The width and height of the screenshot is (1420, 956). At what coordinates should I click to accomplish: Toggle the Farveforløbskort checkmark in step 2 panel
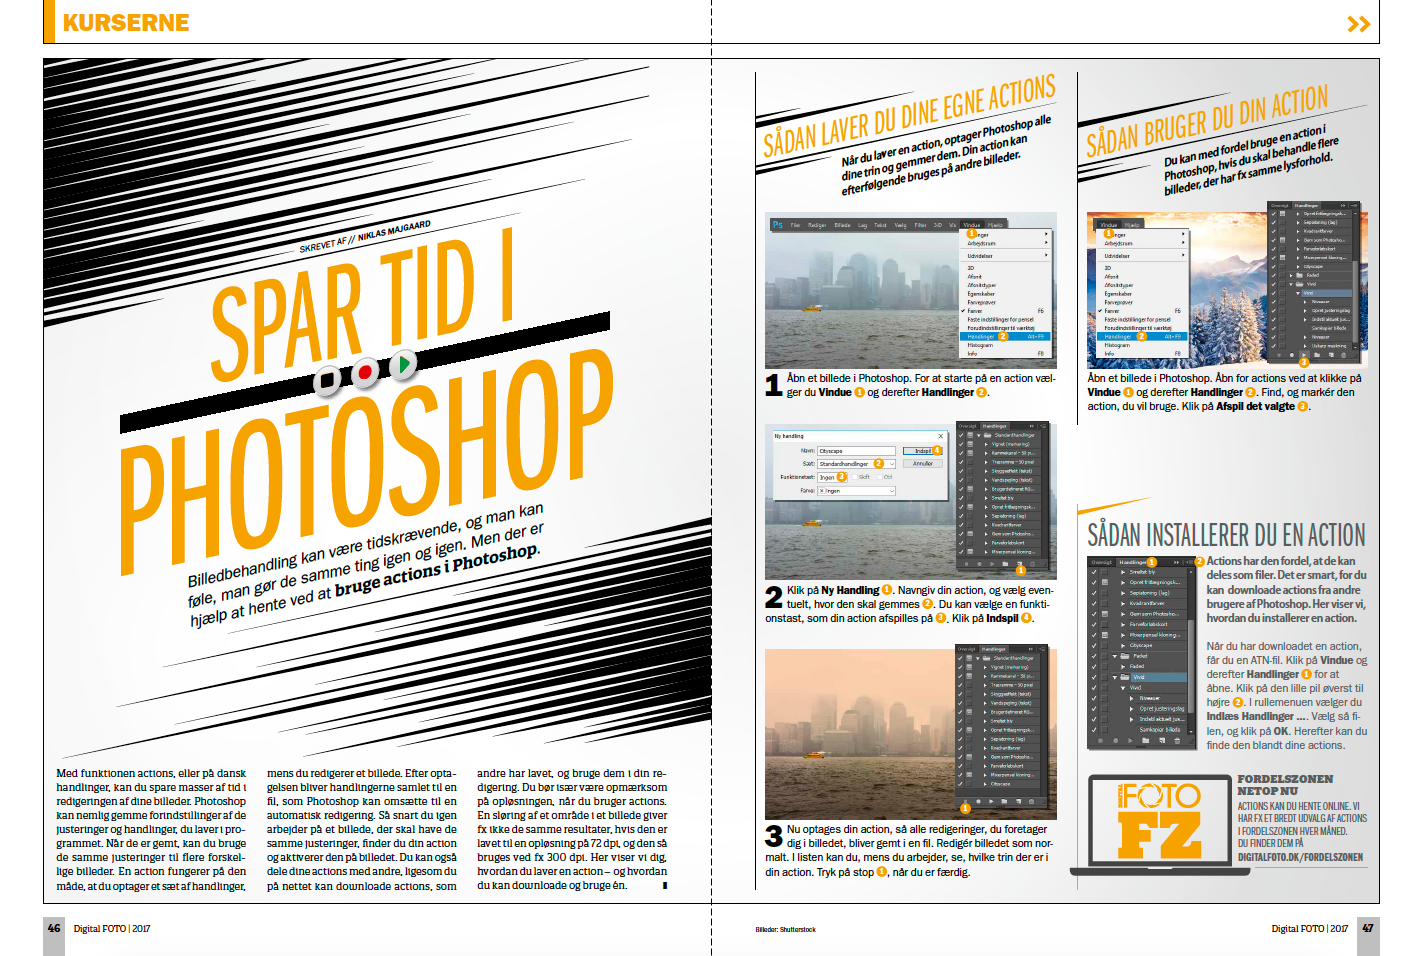pos(961,543)
